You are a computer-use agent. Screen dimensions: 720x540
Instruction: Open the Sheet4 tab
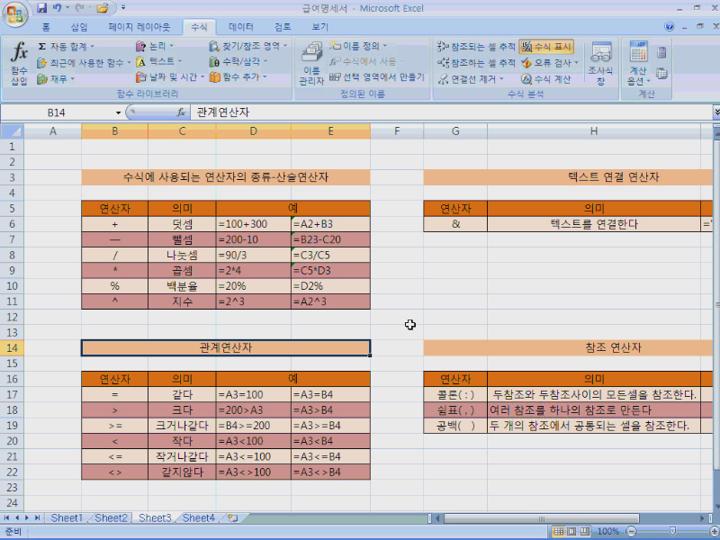click(198, 518)
